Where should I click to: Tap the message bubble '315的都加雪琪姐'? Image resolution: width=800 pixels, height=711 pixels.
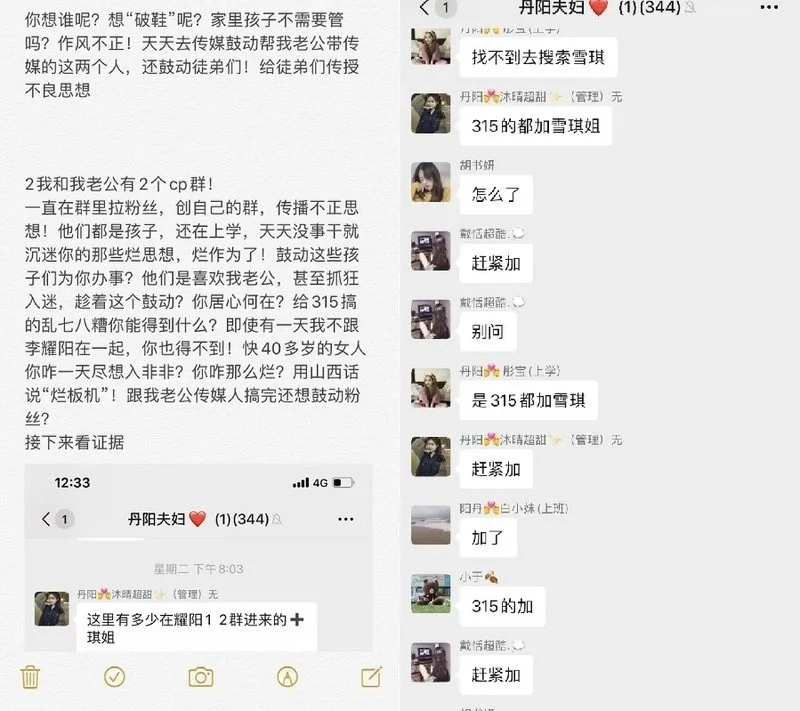click(x=535, y=126)
